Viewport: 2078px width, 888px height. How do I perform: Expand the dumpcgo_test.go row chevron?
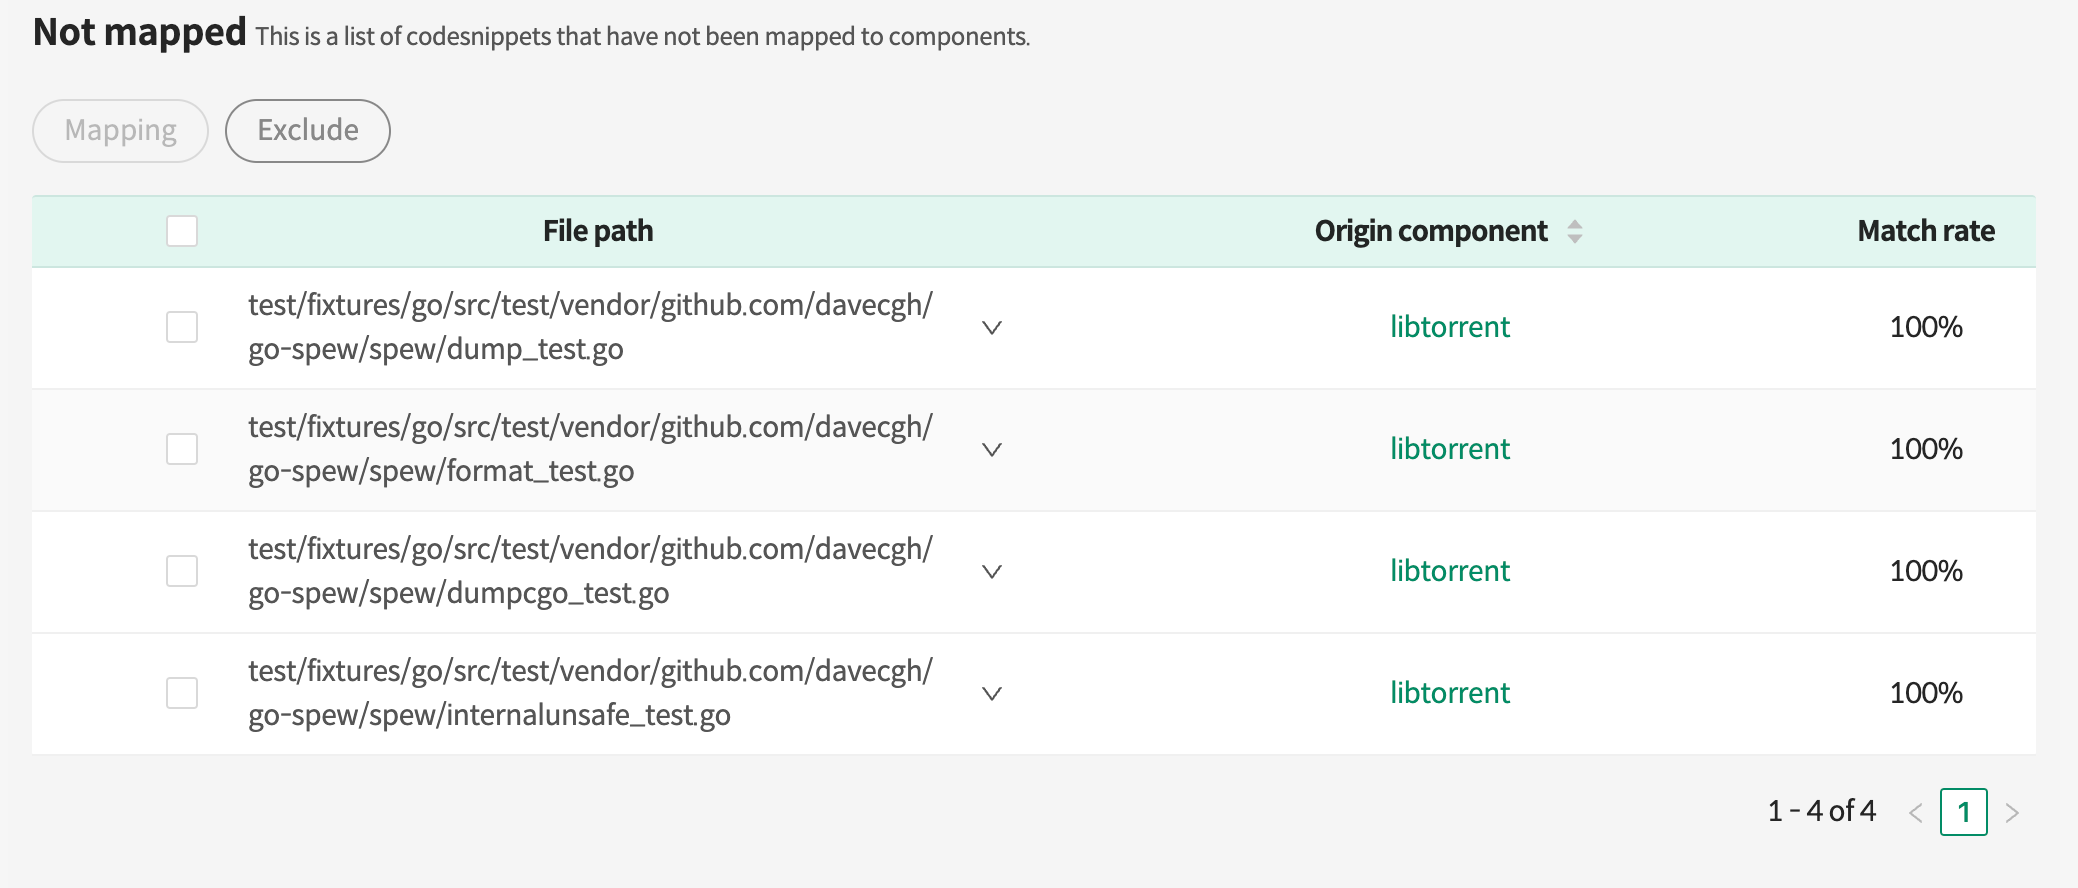coord(991,572)
